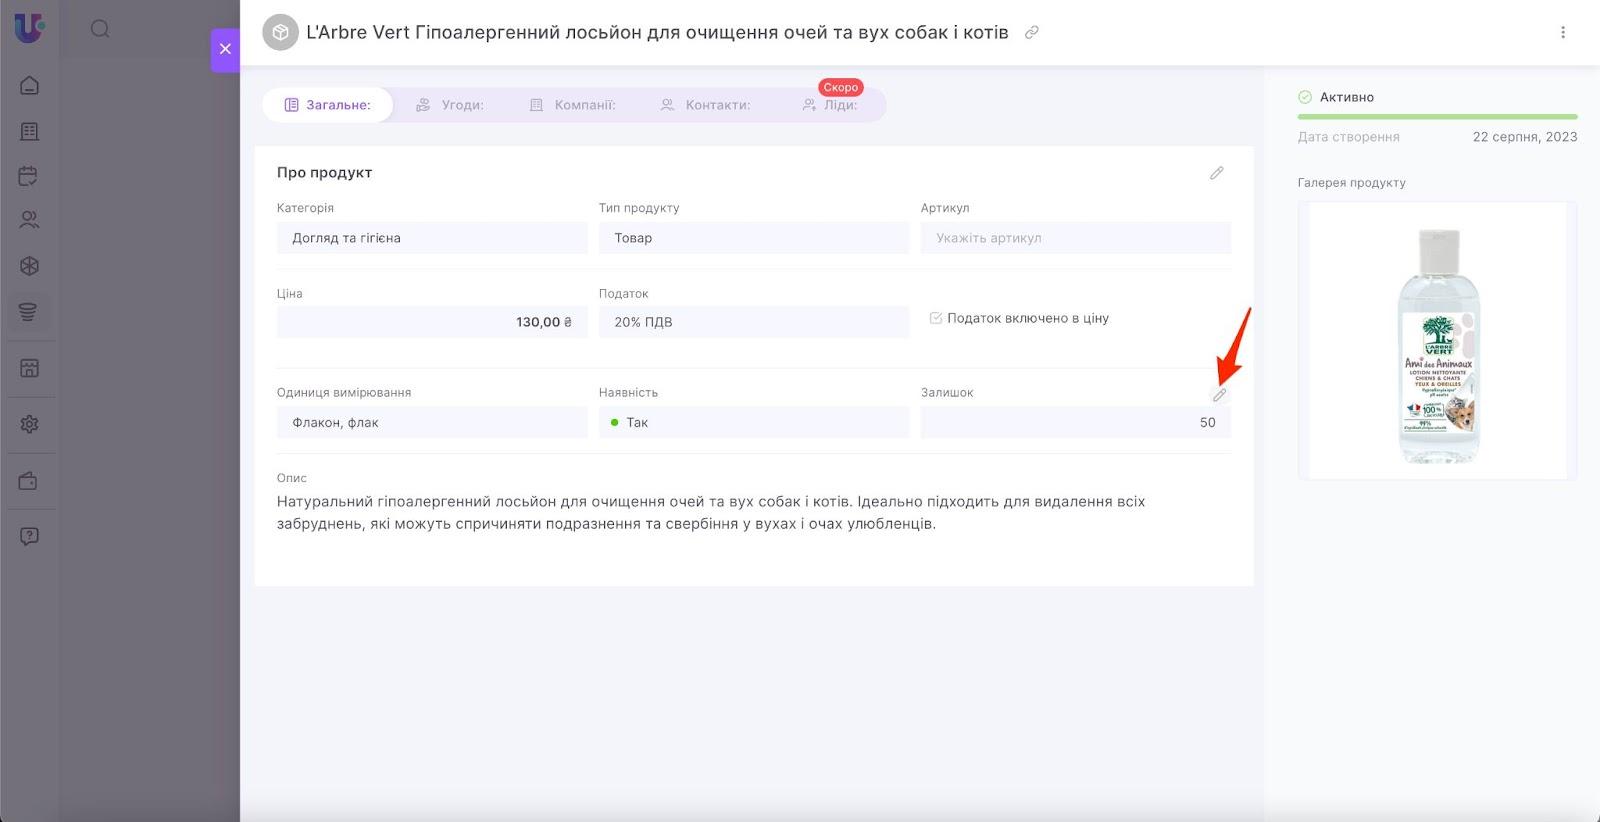The image size is (1600, 822).
Task: Switch to the Компанії tab
Action: point(572,105)
